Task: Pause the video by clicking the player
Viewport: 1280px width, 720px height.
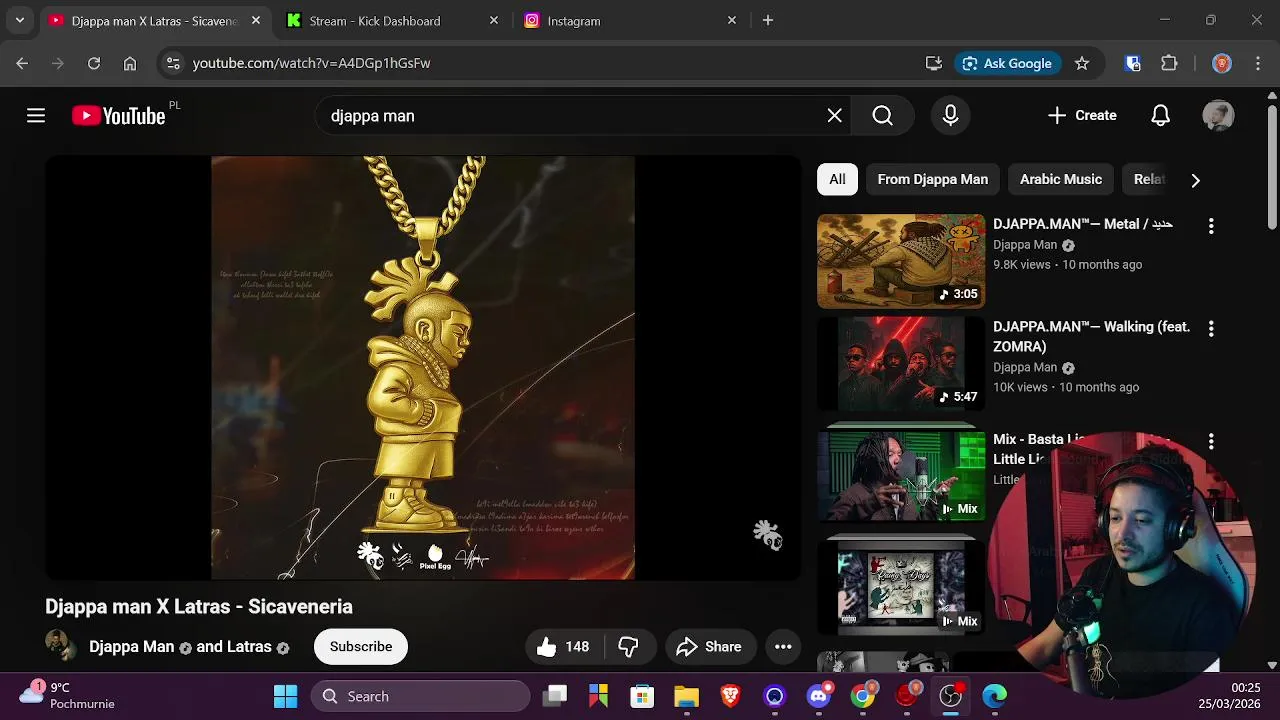Action: tap(423, 368)
